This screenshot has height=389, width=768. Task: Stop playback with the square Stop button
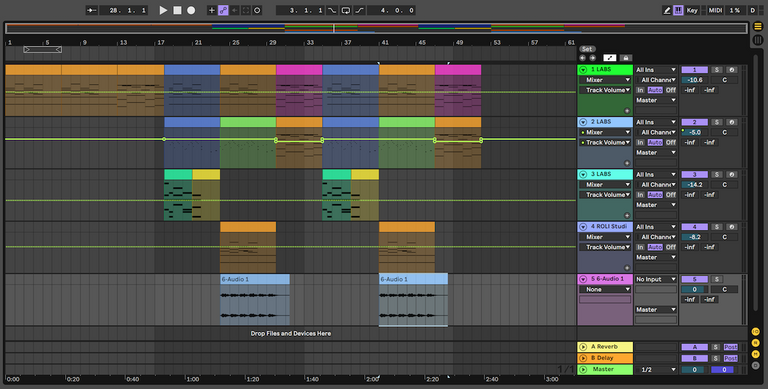coord(177,10)
